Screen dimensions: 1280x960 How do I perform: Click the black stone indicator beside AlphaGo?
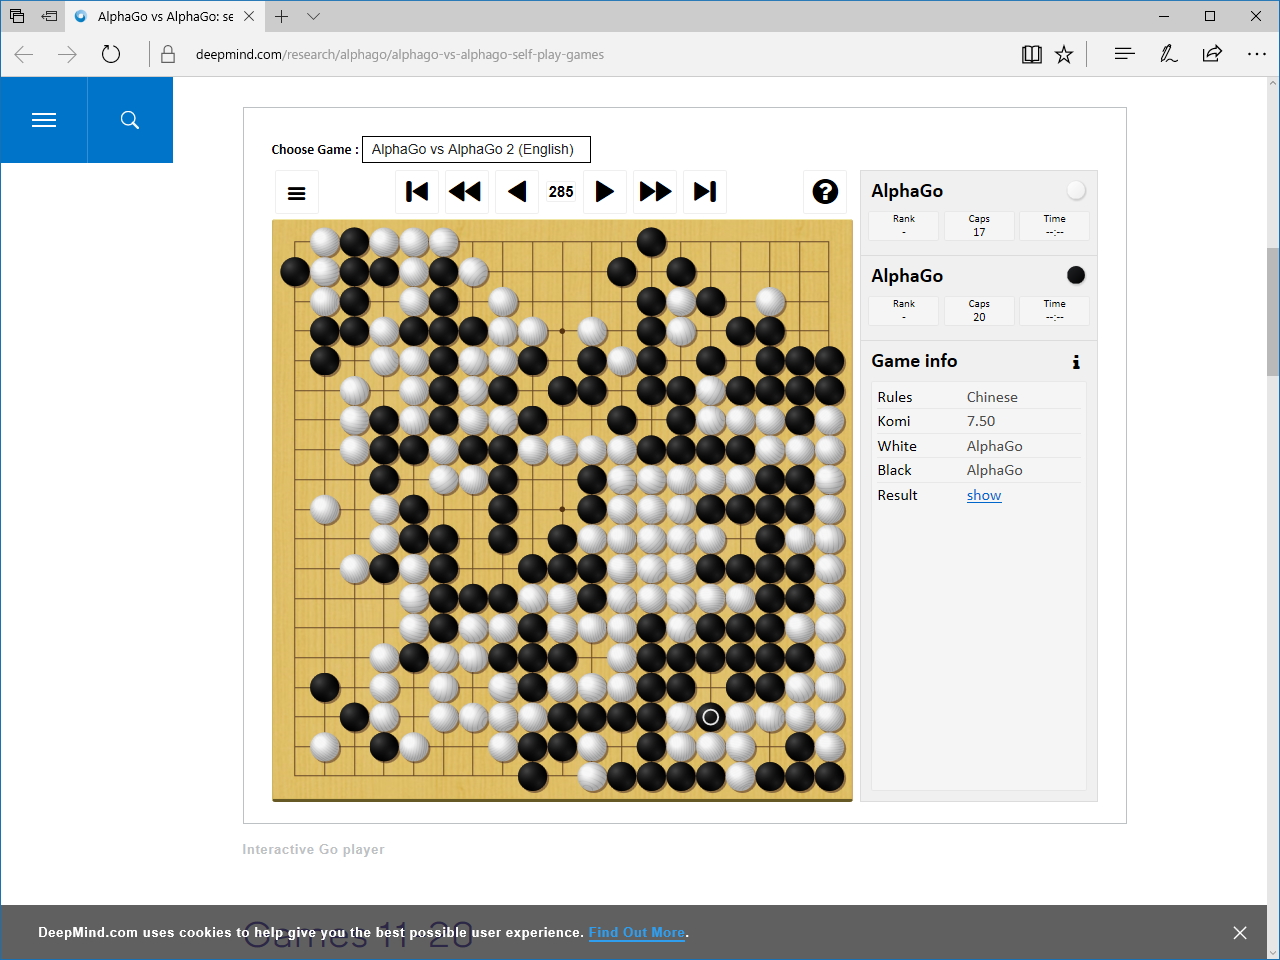[1076, 275]
